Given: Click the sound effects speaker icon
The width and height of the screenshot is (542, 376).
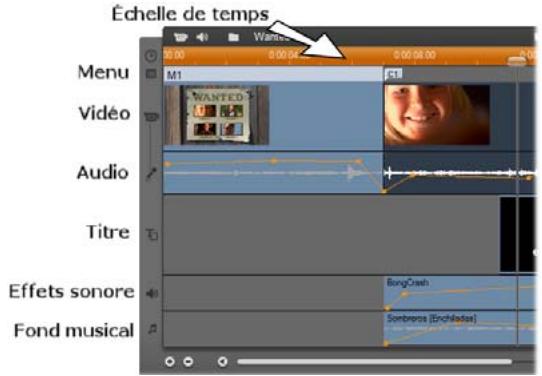Looking at the screenshot, I should tap(152, 294).
